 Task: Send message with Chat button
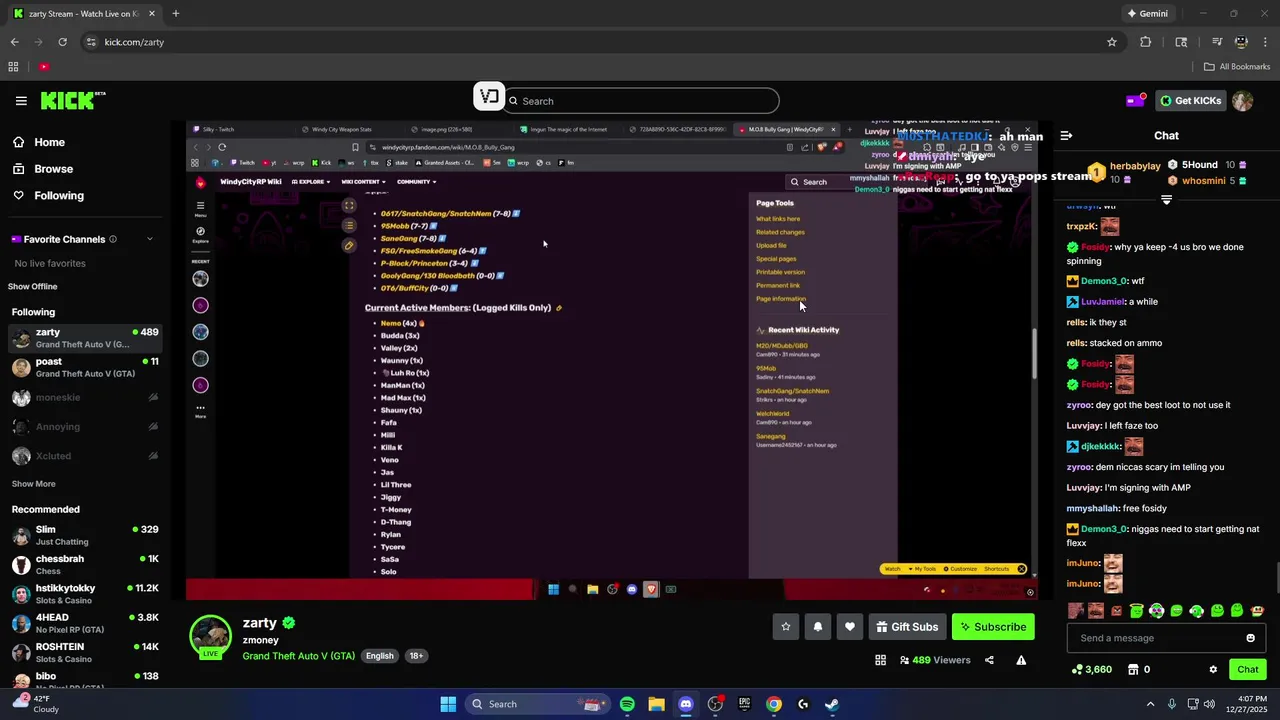[x=1248, y=670]
